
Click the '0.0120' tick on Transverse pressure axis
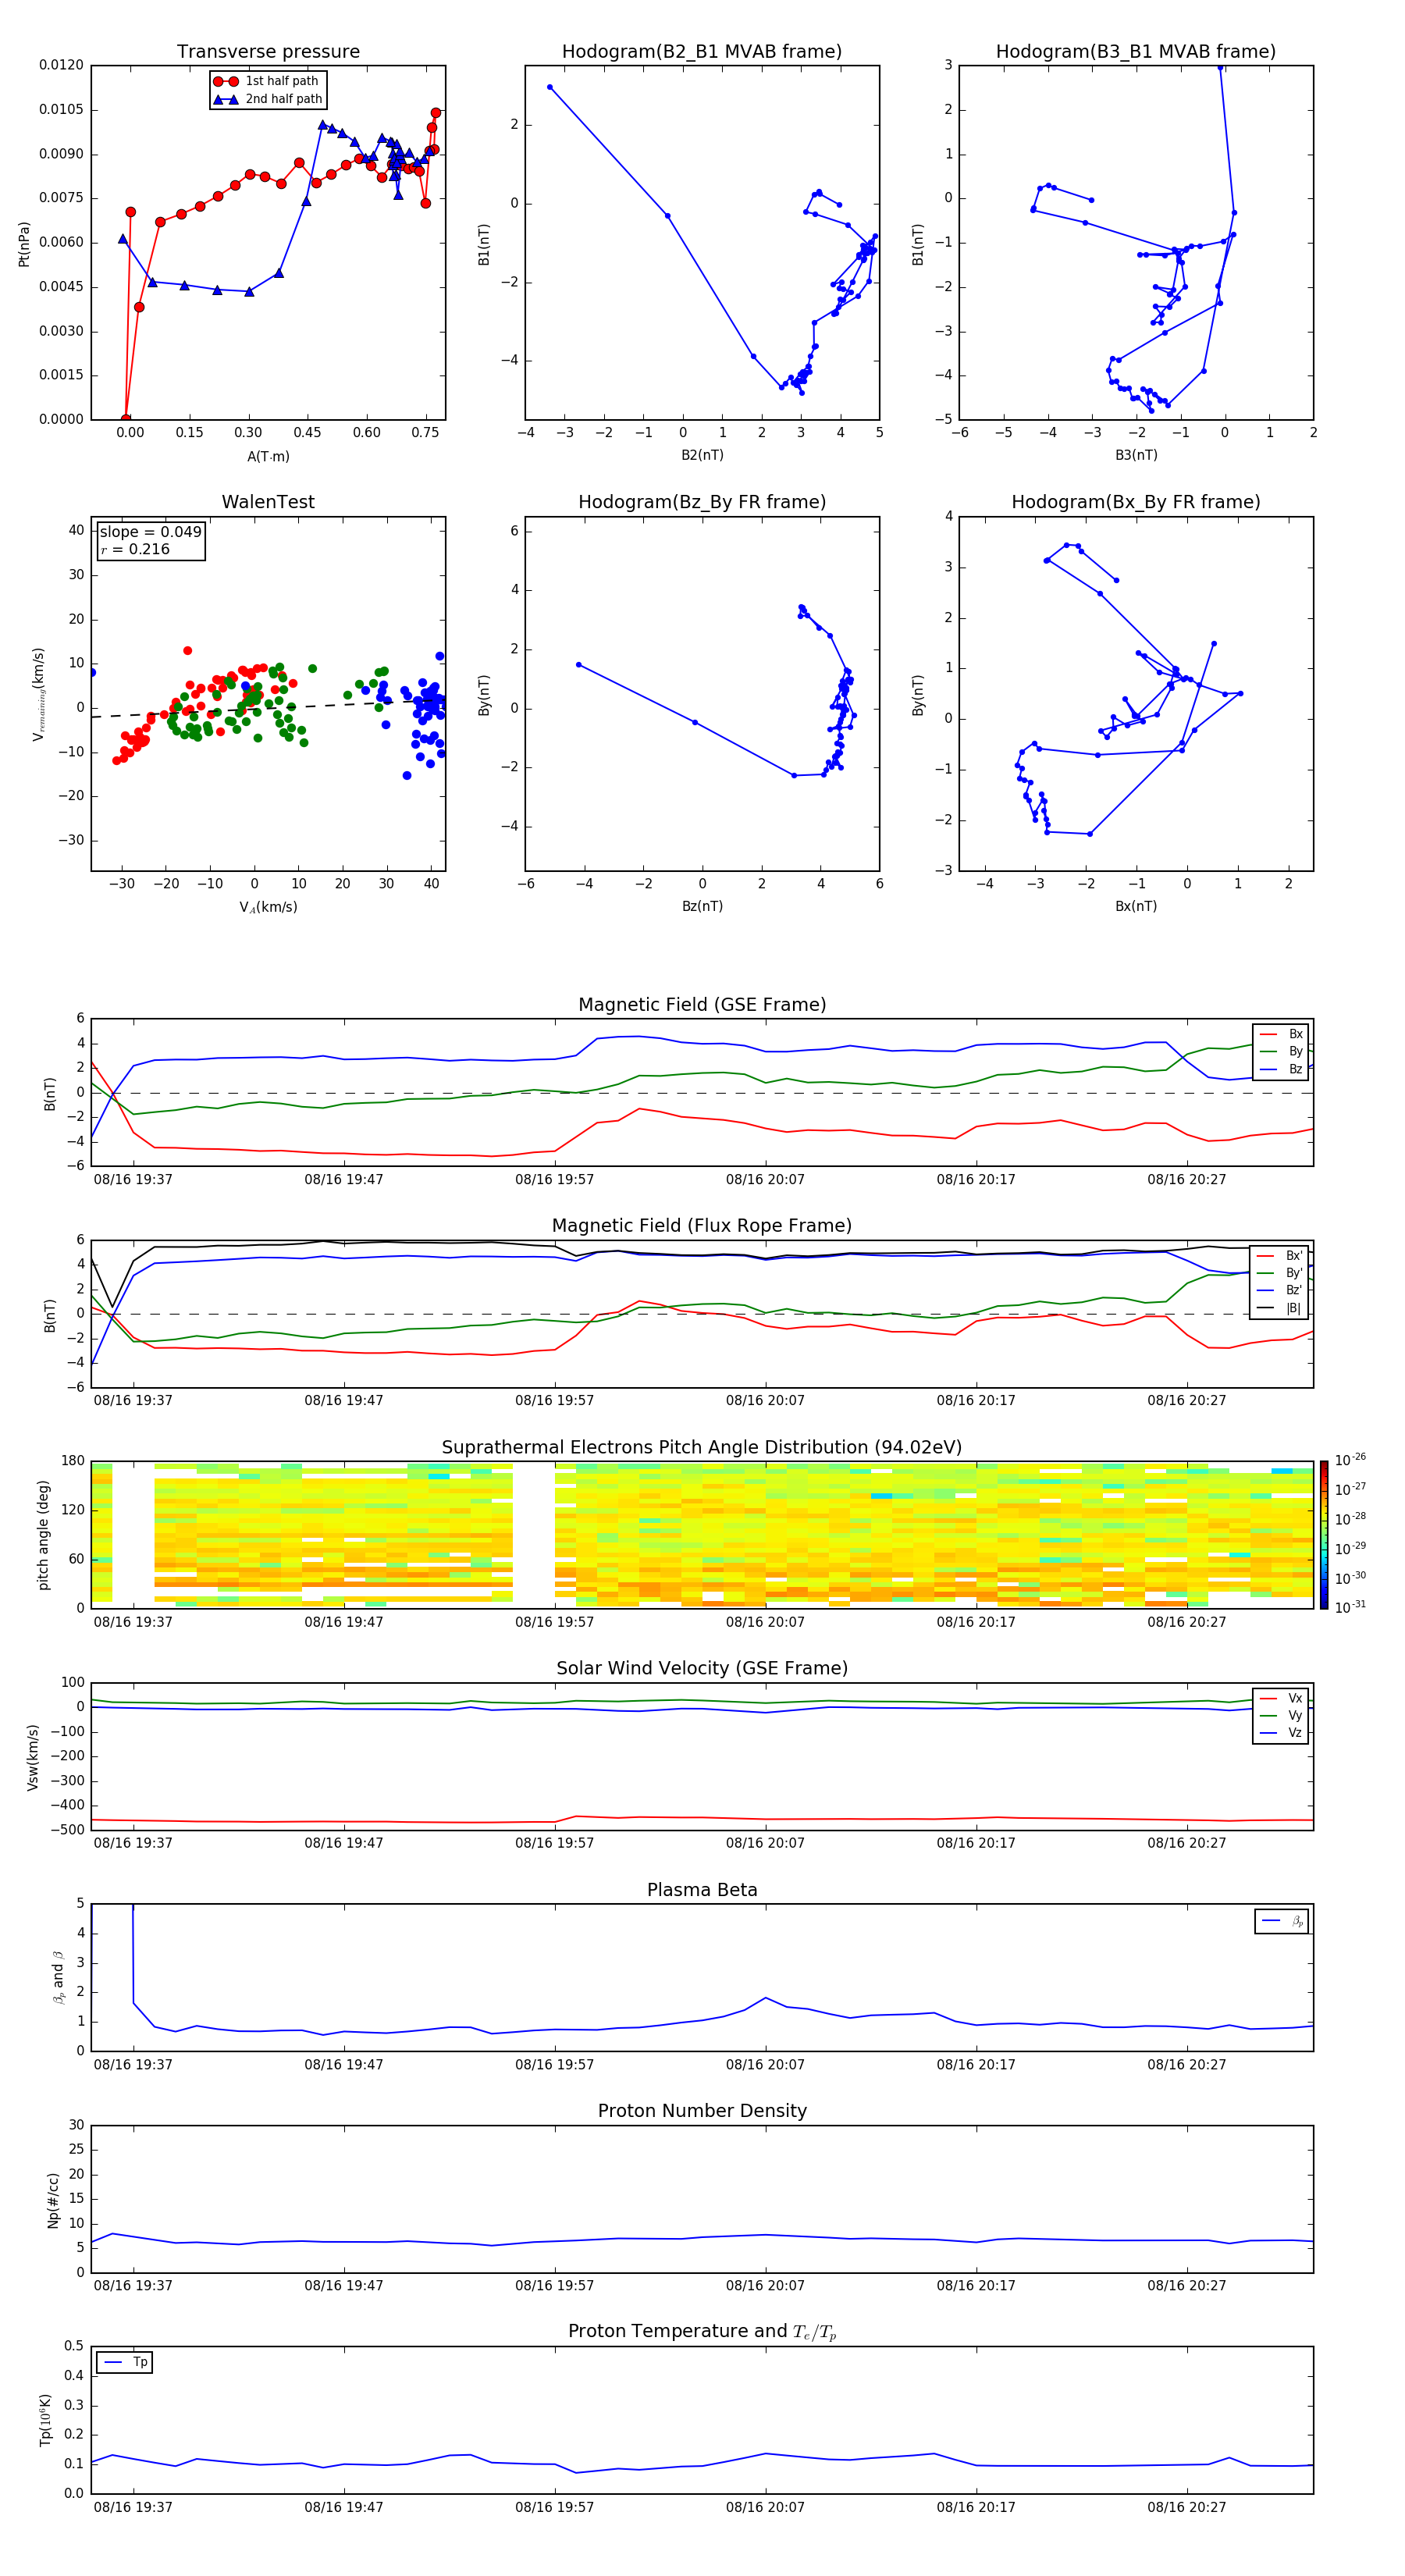click(x=61, y=65)
